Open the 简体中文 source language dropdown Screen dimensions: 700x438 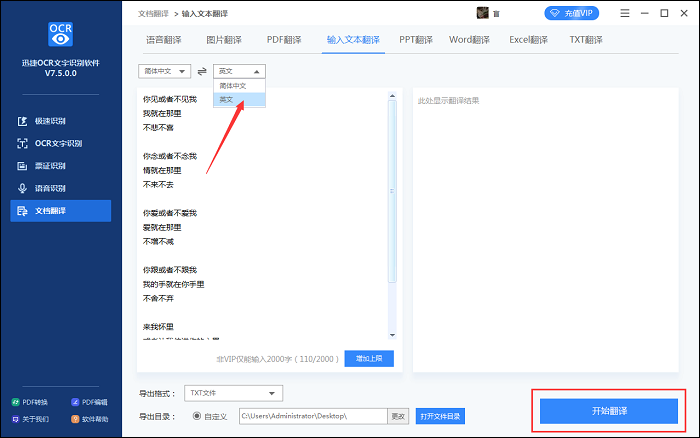[x=164, y=71]
